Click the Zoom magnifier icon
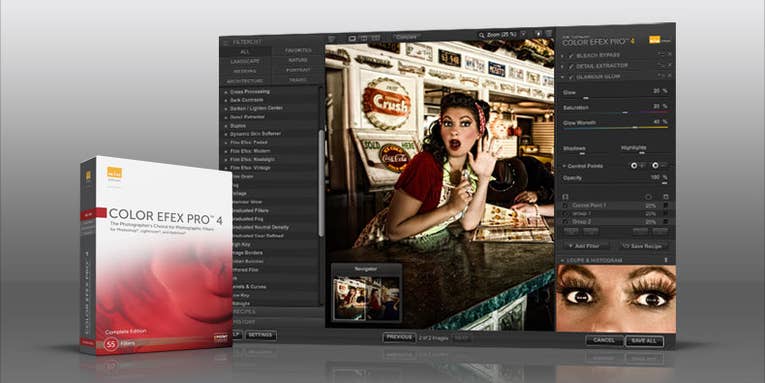The image size is (765, 383). (x=482, y=35)
